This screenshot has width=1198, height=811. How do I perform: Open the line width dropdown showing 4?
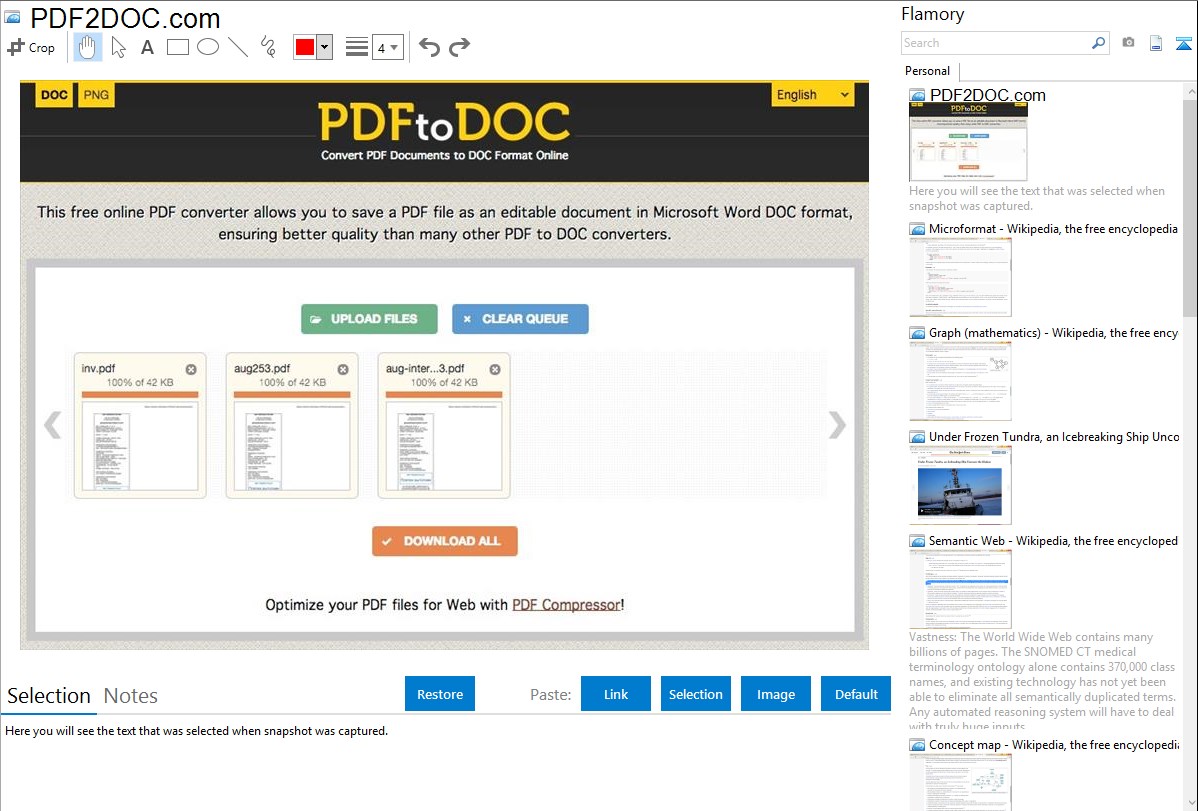click(387, 47)
